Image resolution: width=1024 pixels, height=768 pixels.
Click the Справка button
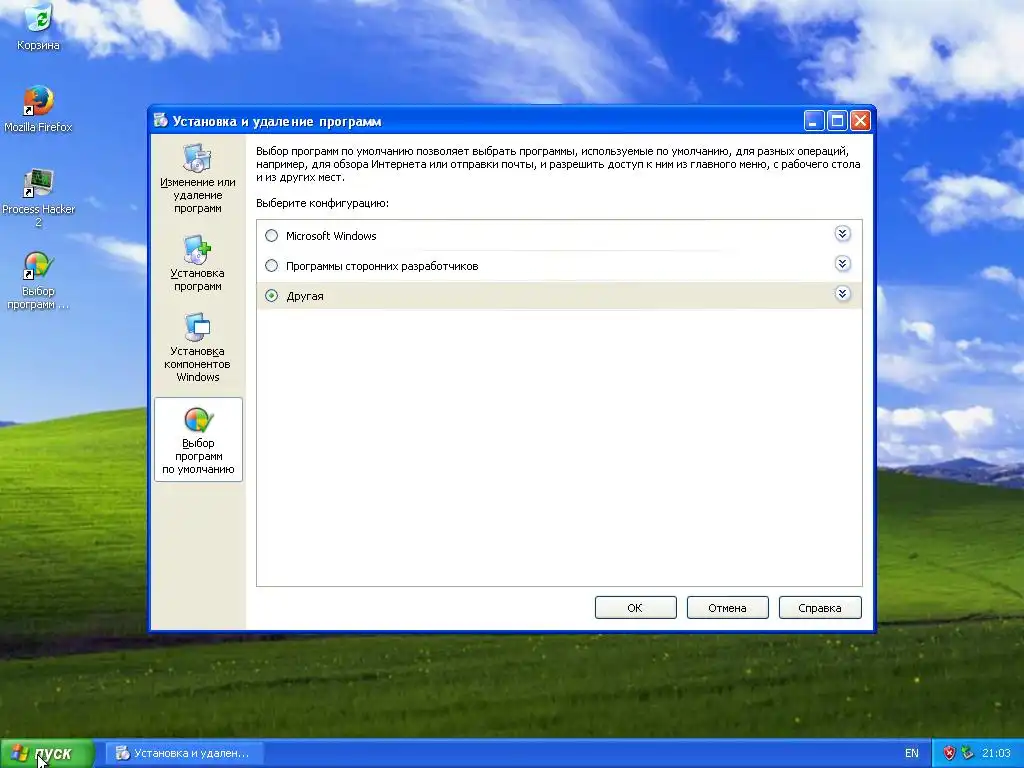point(820,607)
